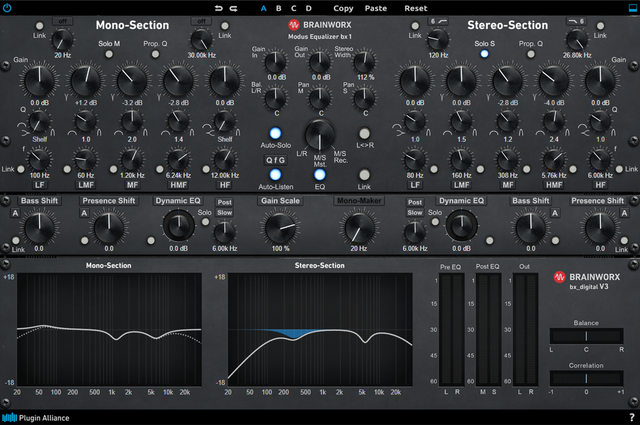
Task: Click the A button beside right Bass Shift
Action: pyautogui.click(x=555, y=213)
